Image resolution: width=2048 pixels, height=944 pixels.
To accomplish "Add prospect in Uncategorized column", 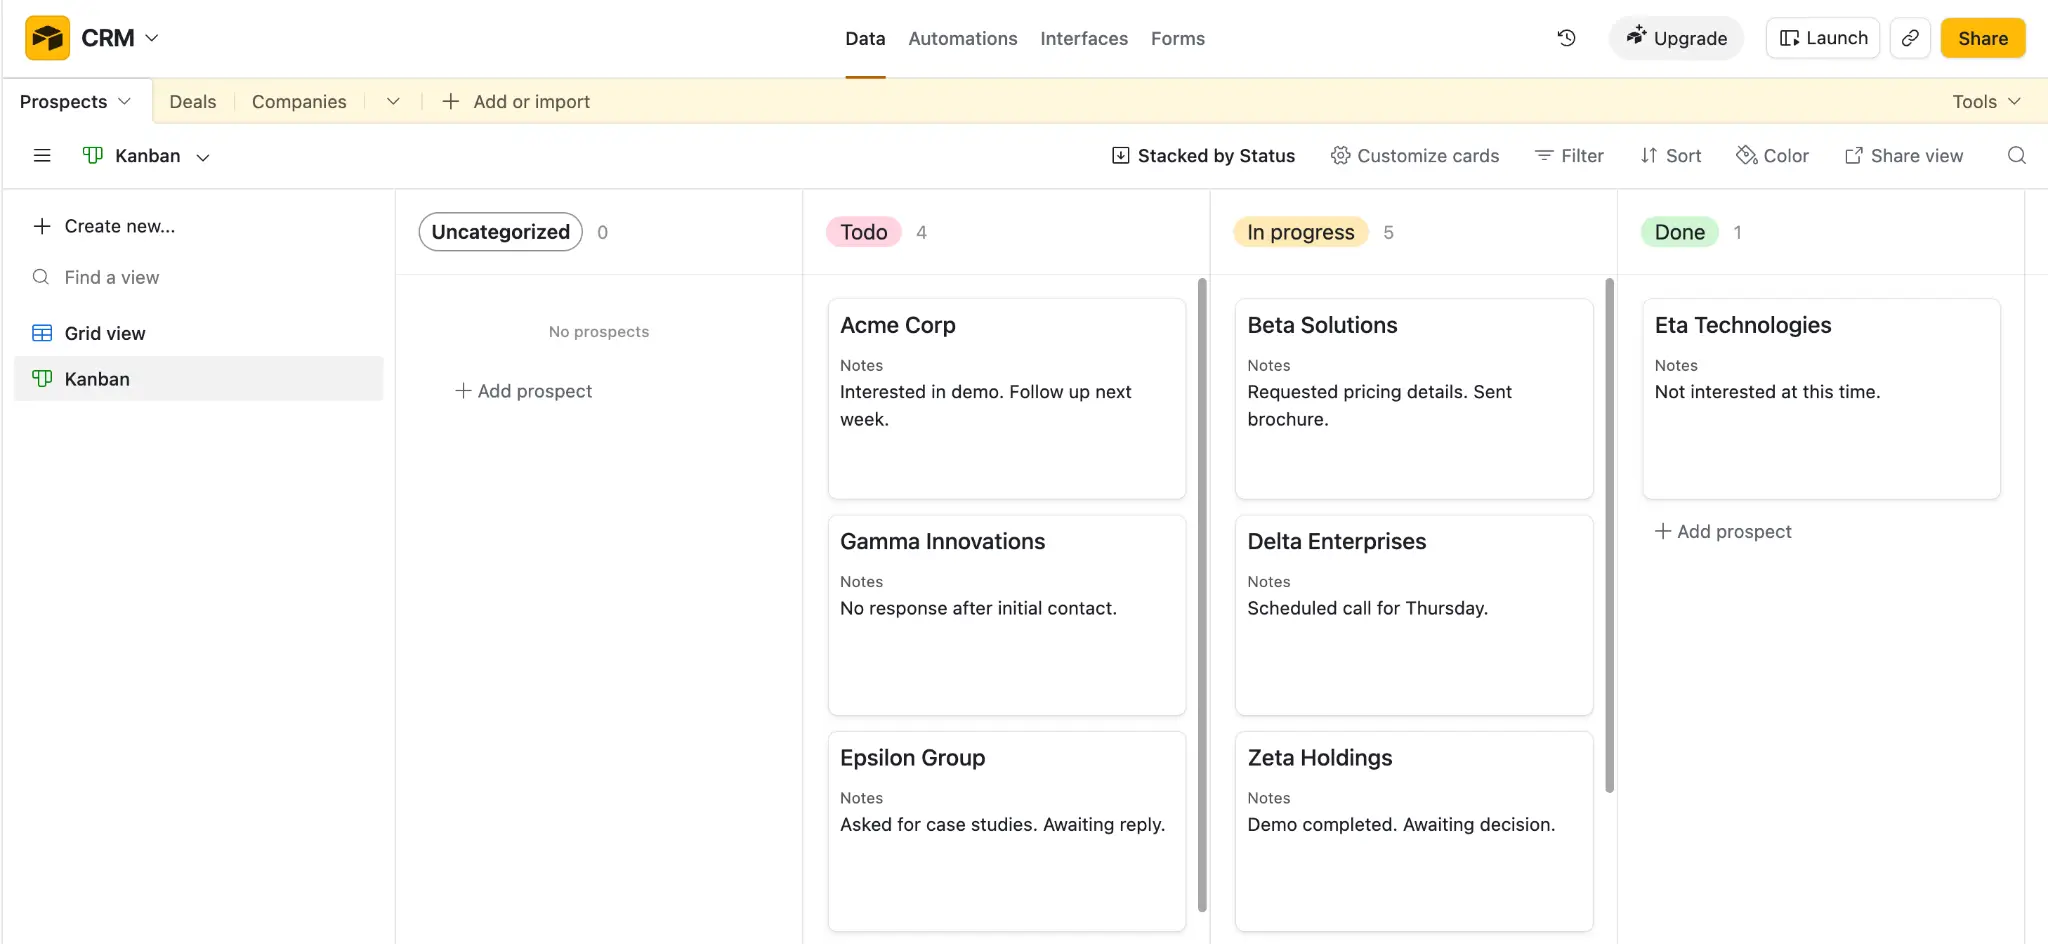I will pos(524,391).
